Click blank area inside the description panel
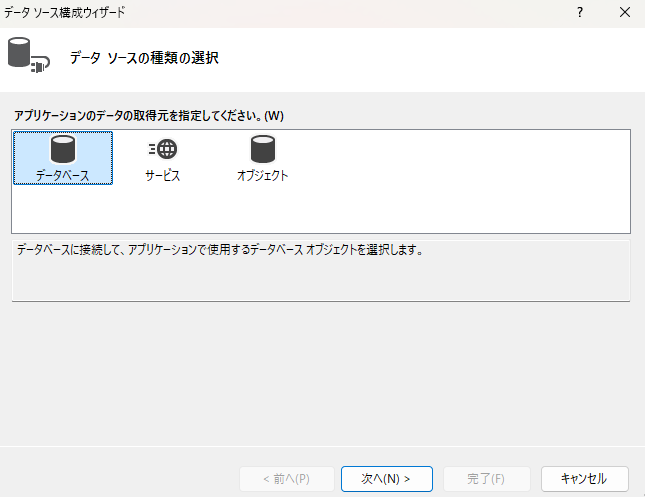The width and height of the screenshot is (645, 497). (320, 280)
